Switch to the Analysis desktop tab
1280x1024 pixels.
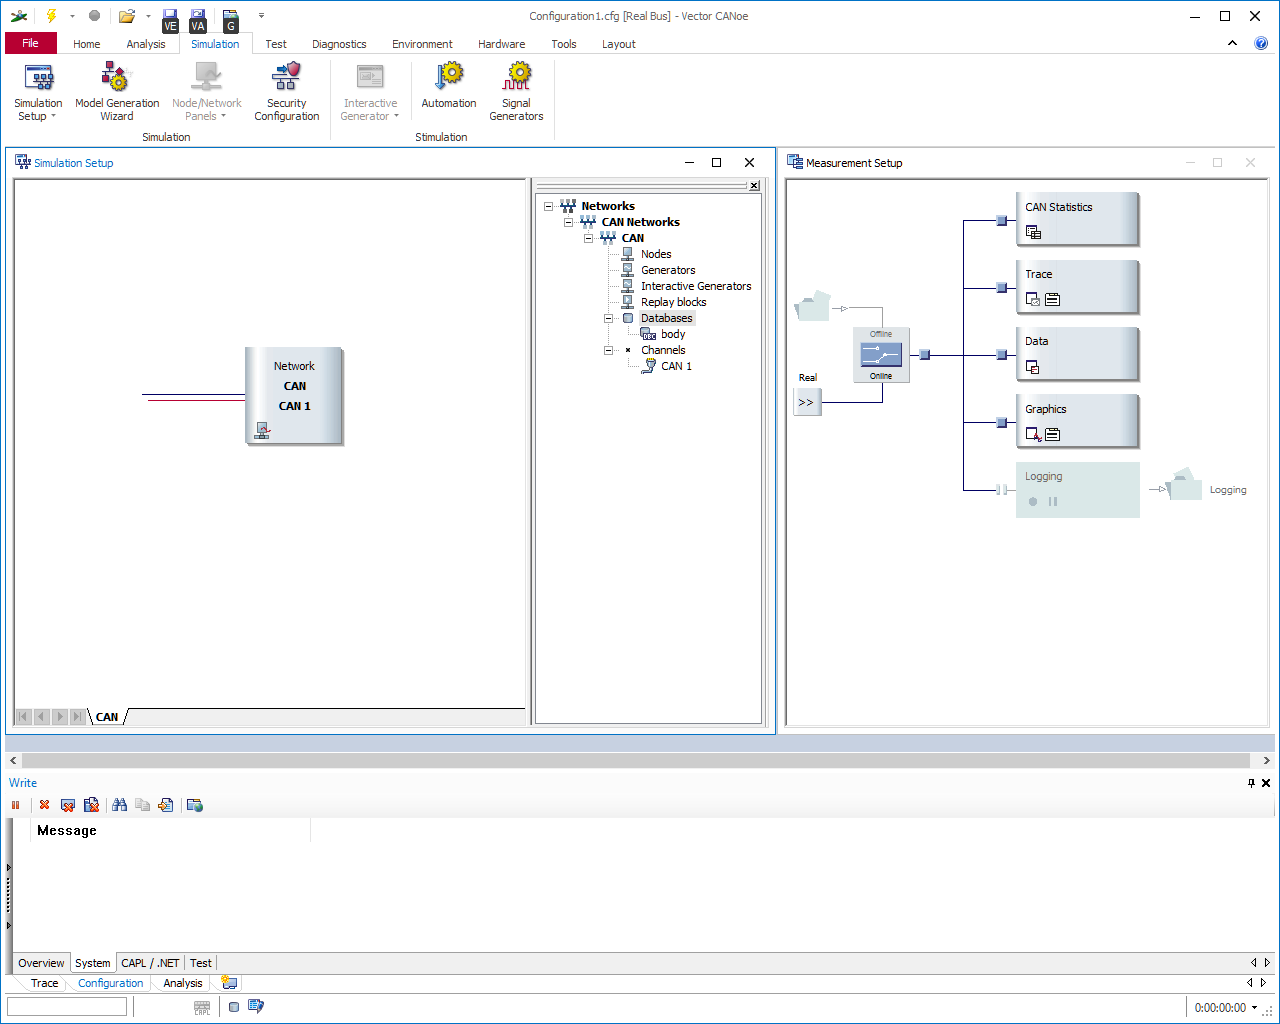[183, 983]
